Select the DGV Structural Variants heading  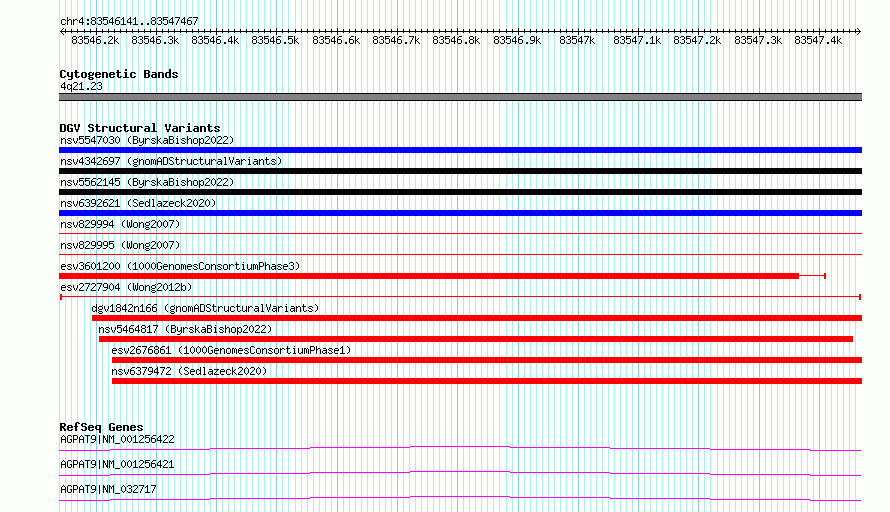point(140,128)
